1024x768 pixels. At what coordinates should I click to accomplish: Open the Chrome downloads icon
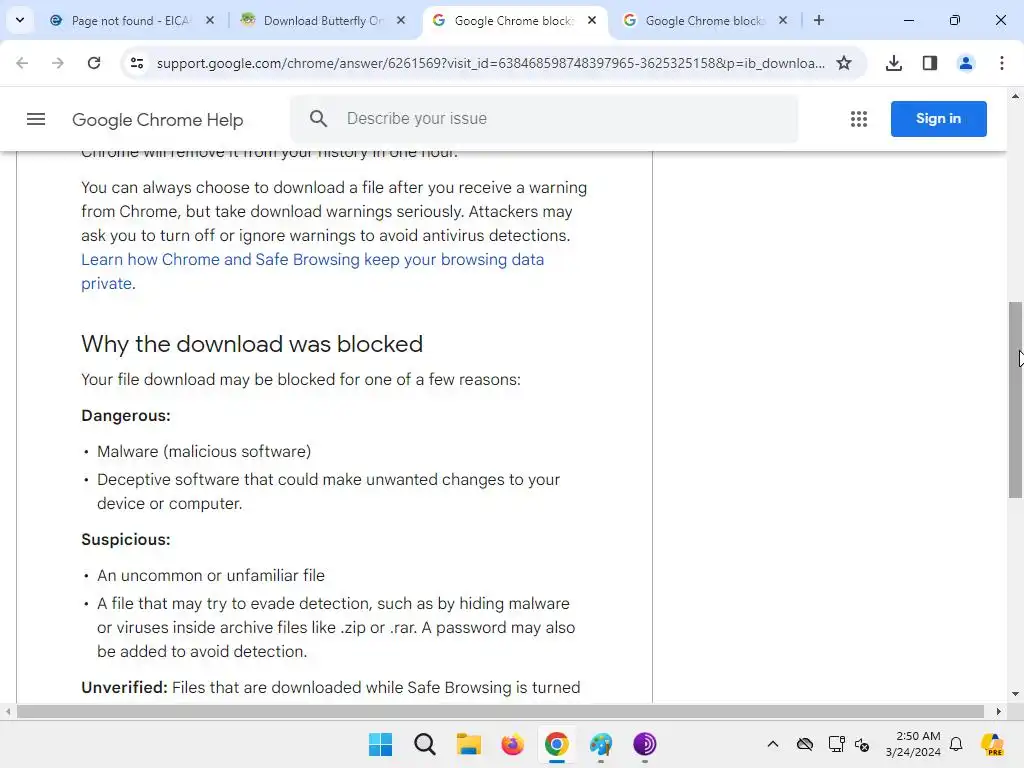[894, 63]
